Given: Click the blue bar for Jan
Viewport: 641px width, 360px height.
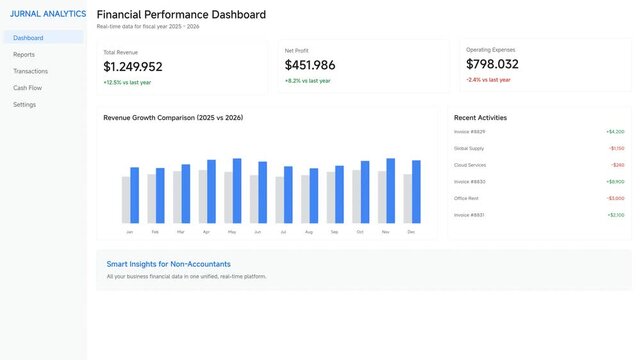Looking at the screenshot, I should point(134,195).
